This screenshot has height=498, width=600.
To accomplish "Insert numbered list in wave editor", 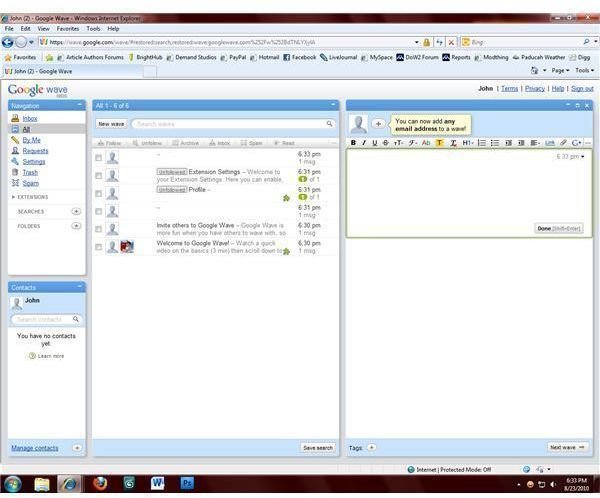I will (482, 143).
